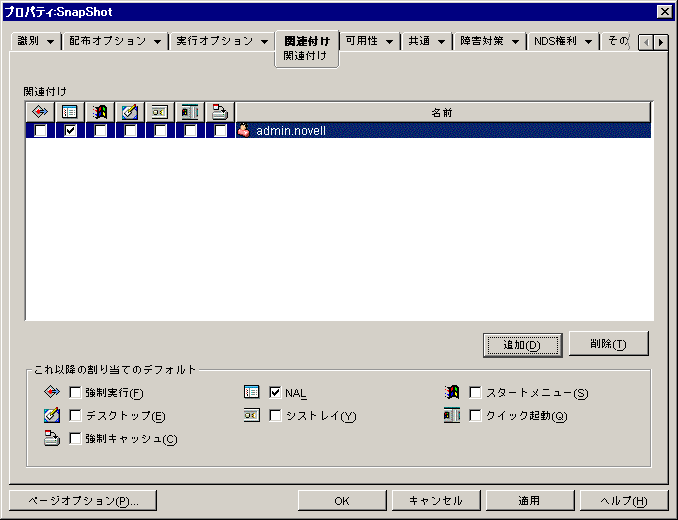Expand the 障害対策 tab dropdown arrow
This screenshot has width=678, height=520.
click(515, 42)
